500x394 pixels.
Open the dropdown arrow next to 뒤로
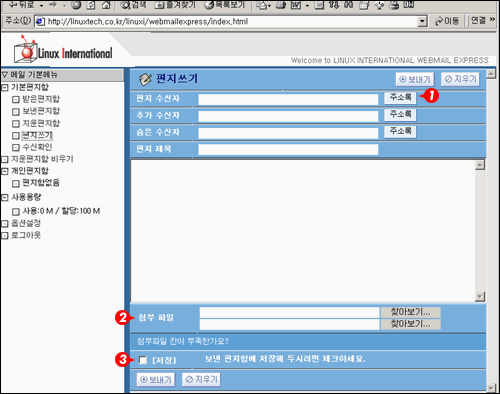pos(42,5)
